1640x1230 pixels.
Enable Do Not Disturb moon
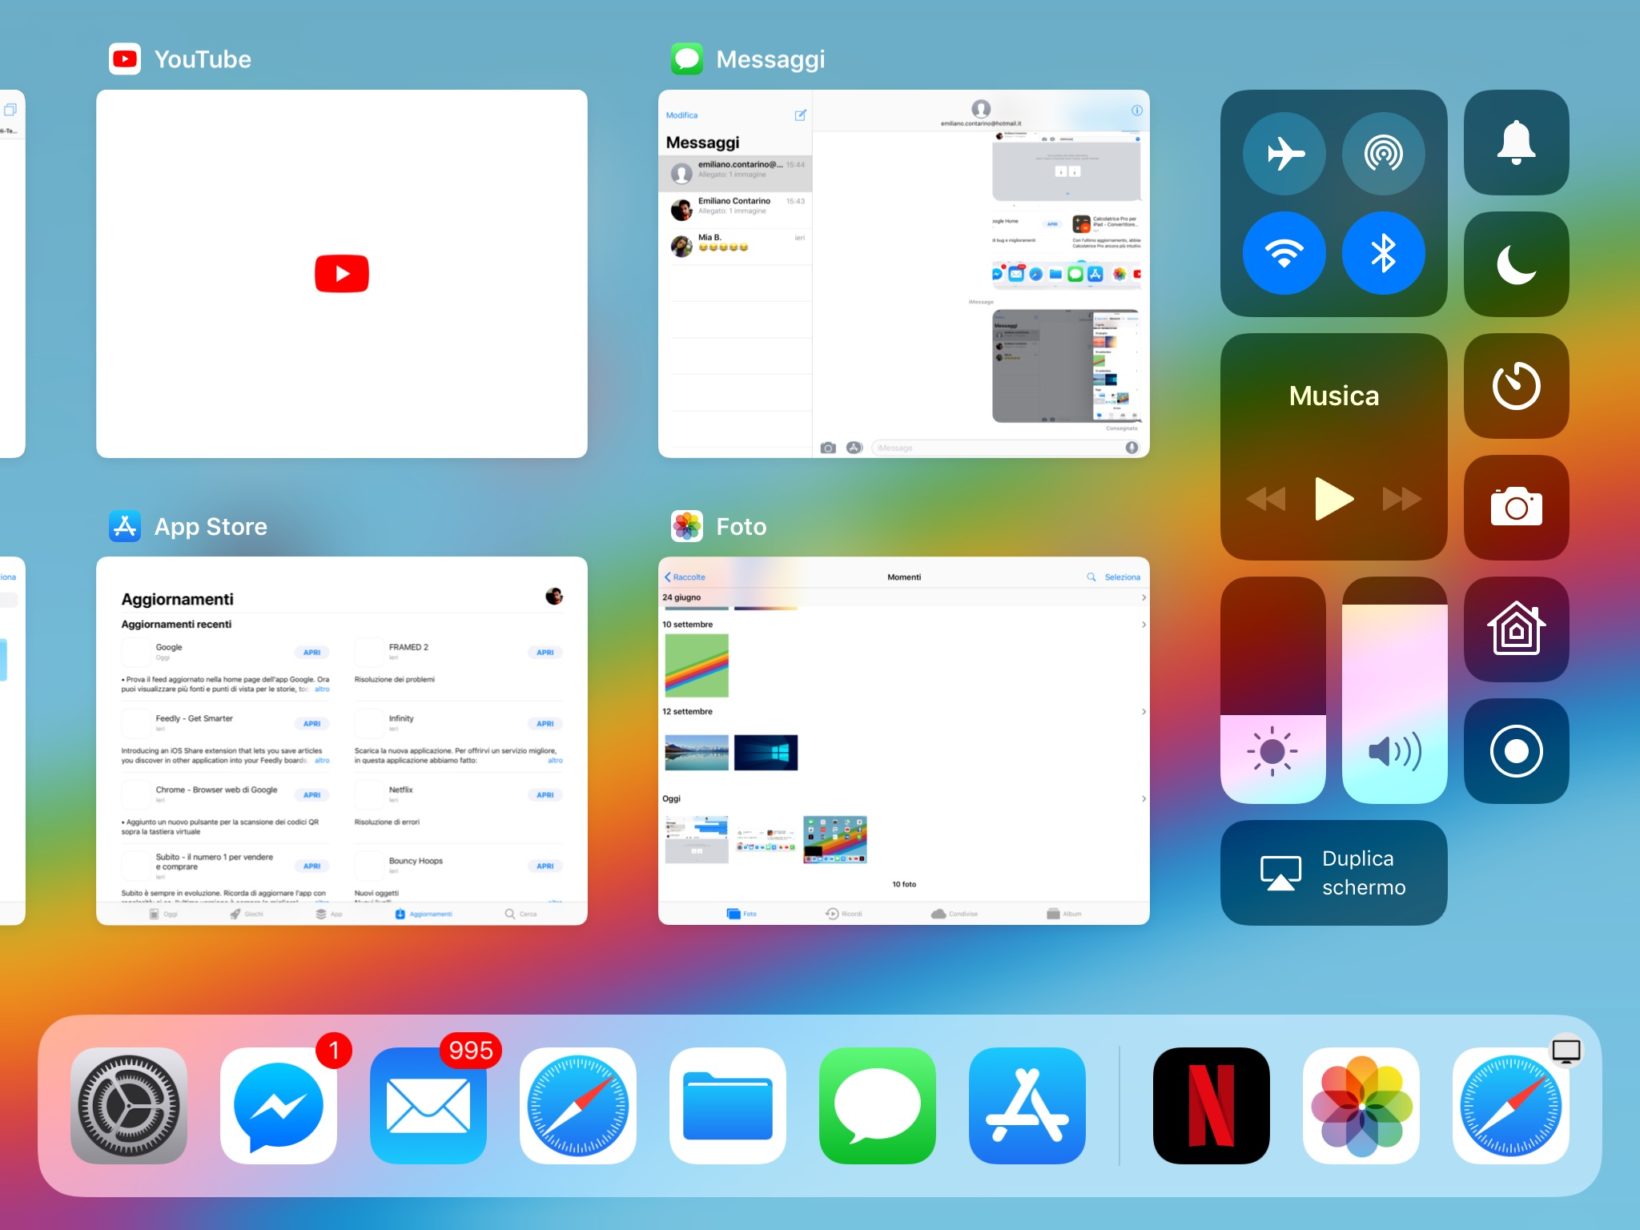1516,264
